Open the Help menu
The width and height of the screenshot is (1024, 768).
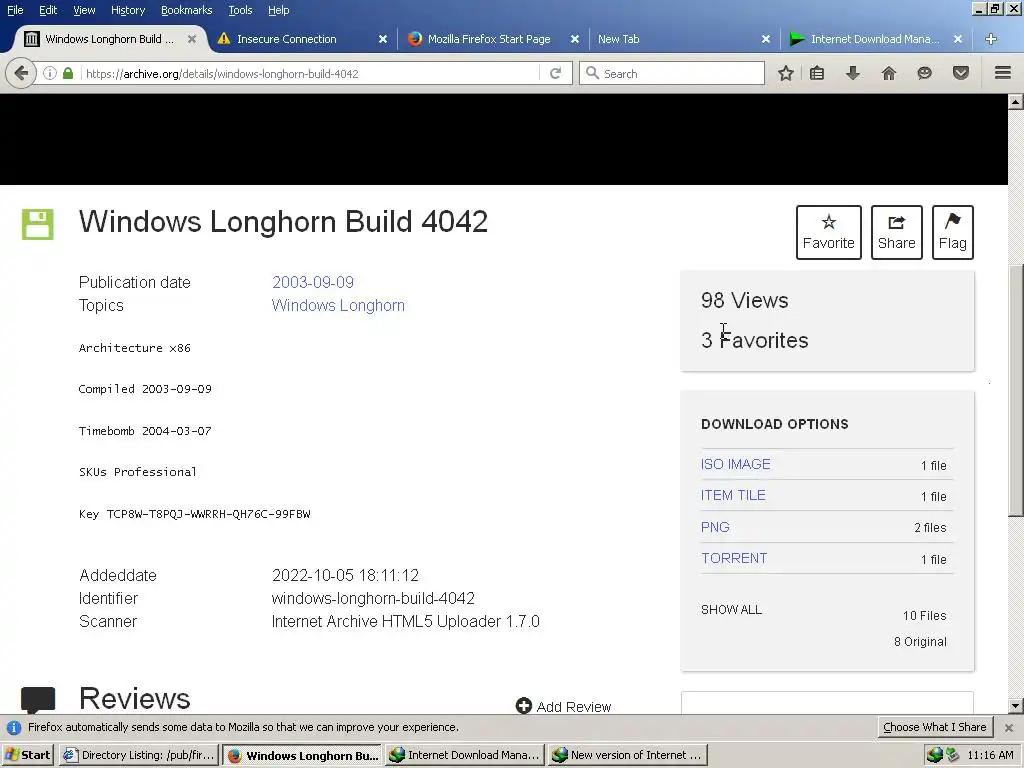(279, 10)
